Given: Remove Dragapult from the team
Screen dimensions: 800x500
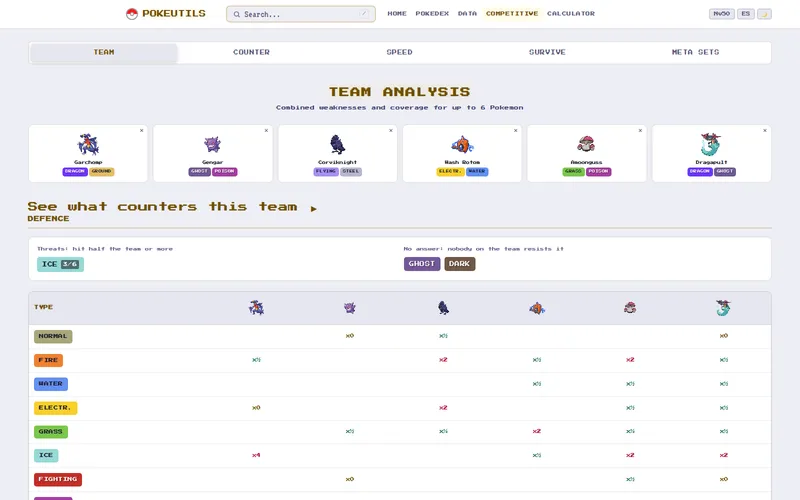Looking at the screenshot, I should [765, 131].
